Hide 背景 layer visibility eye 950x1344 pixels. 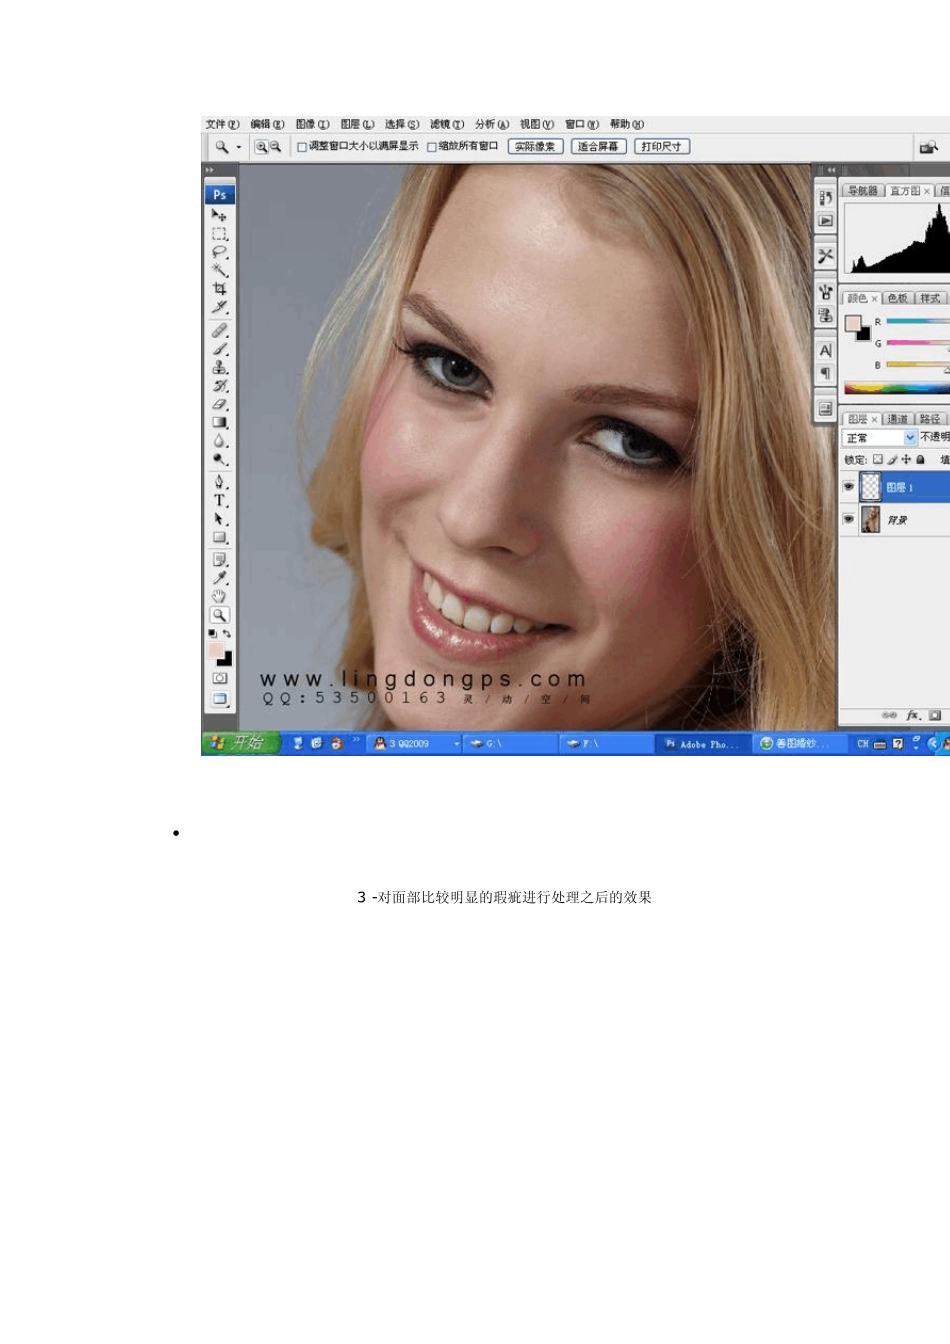click(x=849, y=519)
